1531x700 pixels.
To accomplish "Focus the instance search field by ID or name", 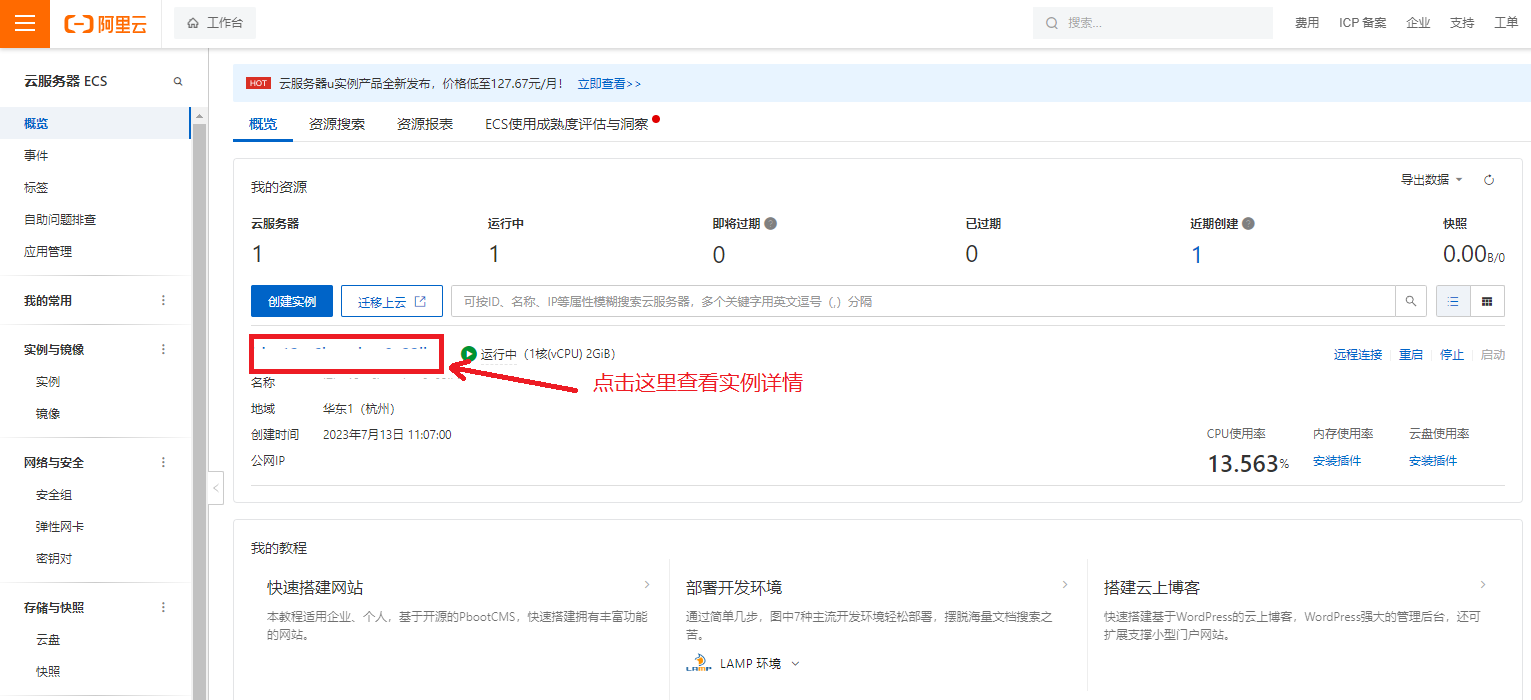I will point(923,301).
